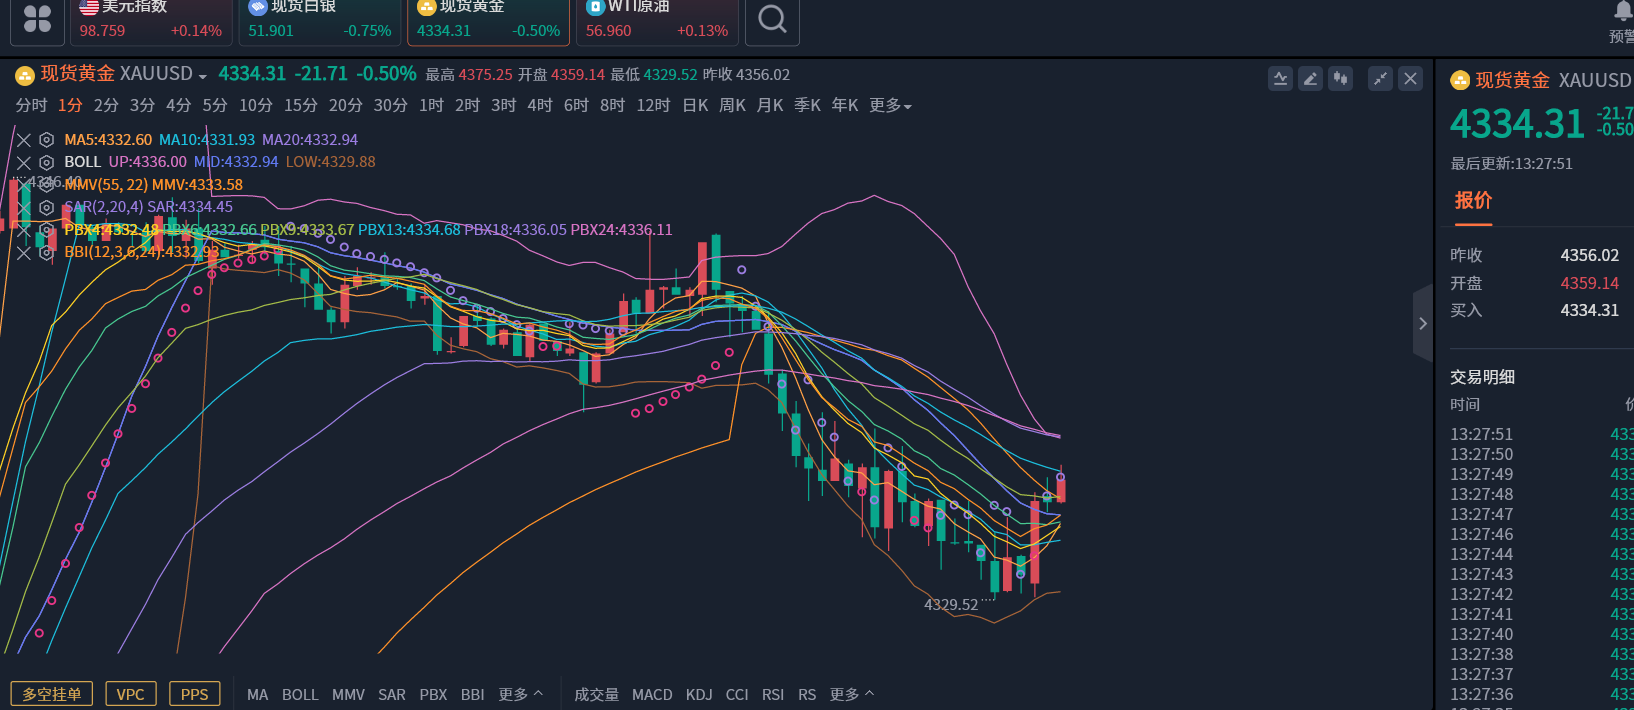Open settings gear for MA indicator
The height and width of the screenshot is (710, 1634).
(46, 140)
